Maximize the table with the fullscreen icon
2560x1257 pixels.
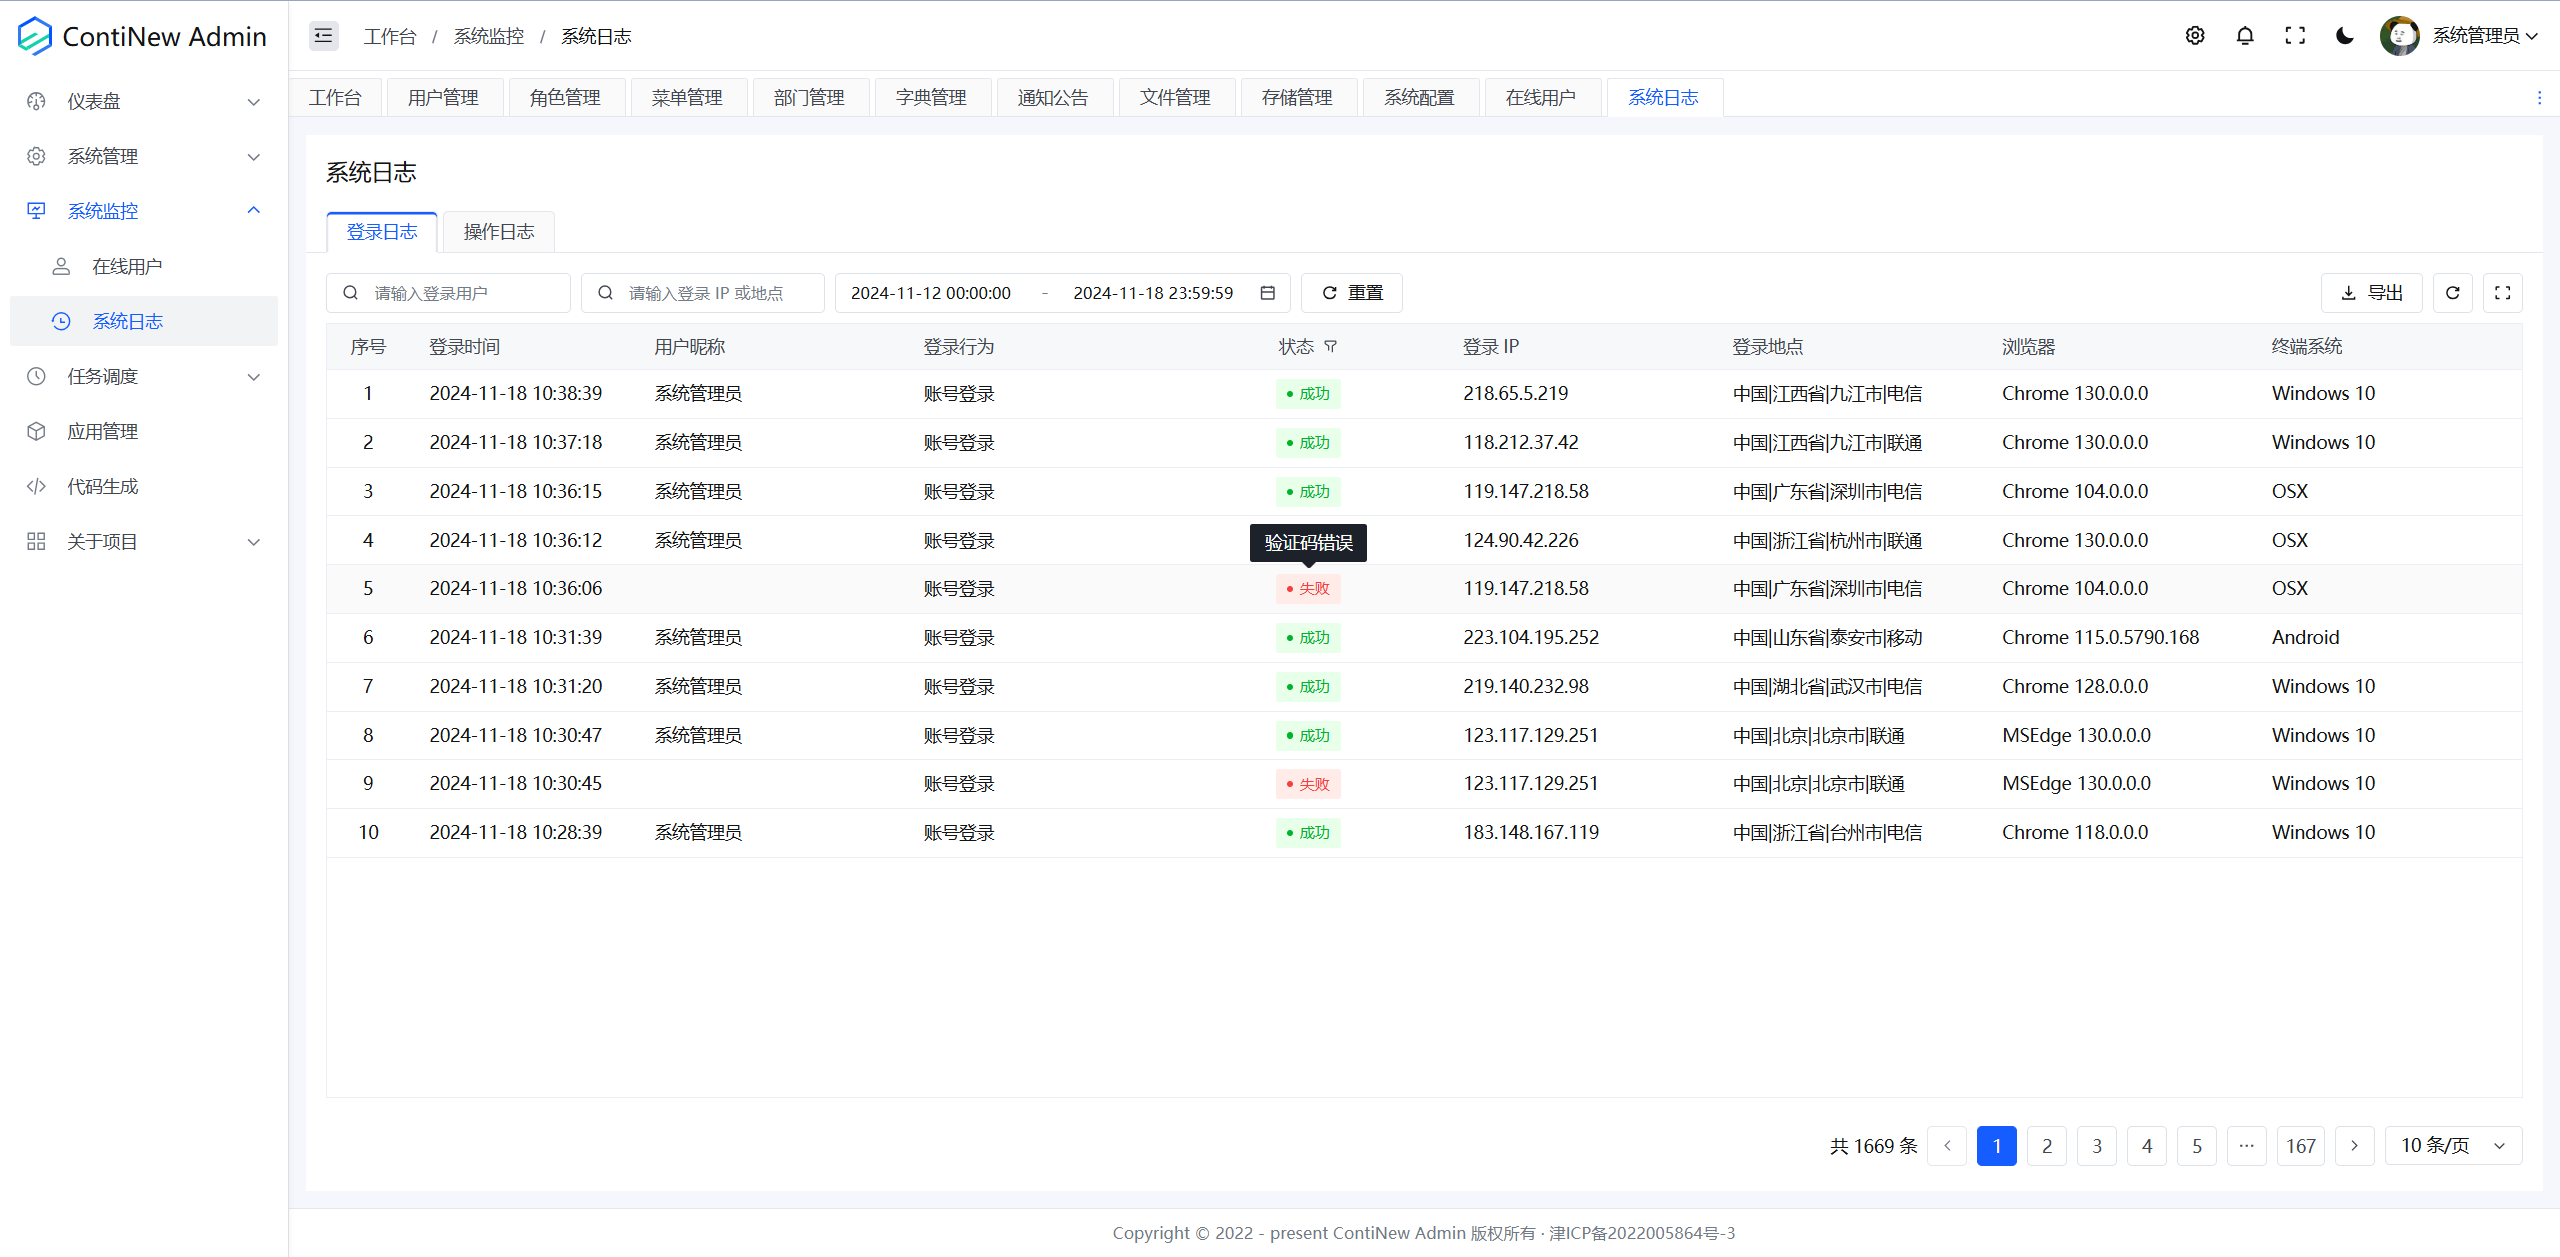[2502, 293]
